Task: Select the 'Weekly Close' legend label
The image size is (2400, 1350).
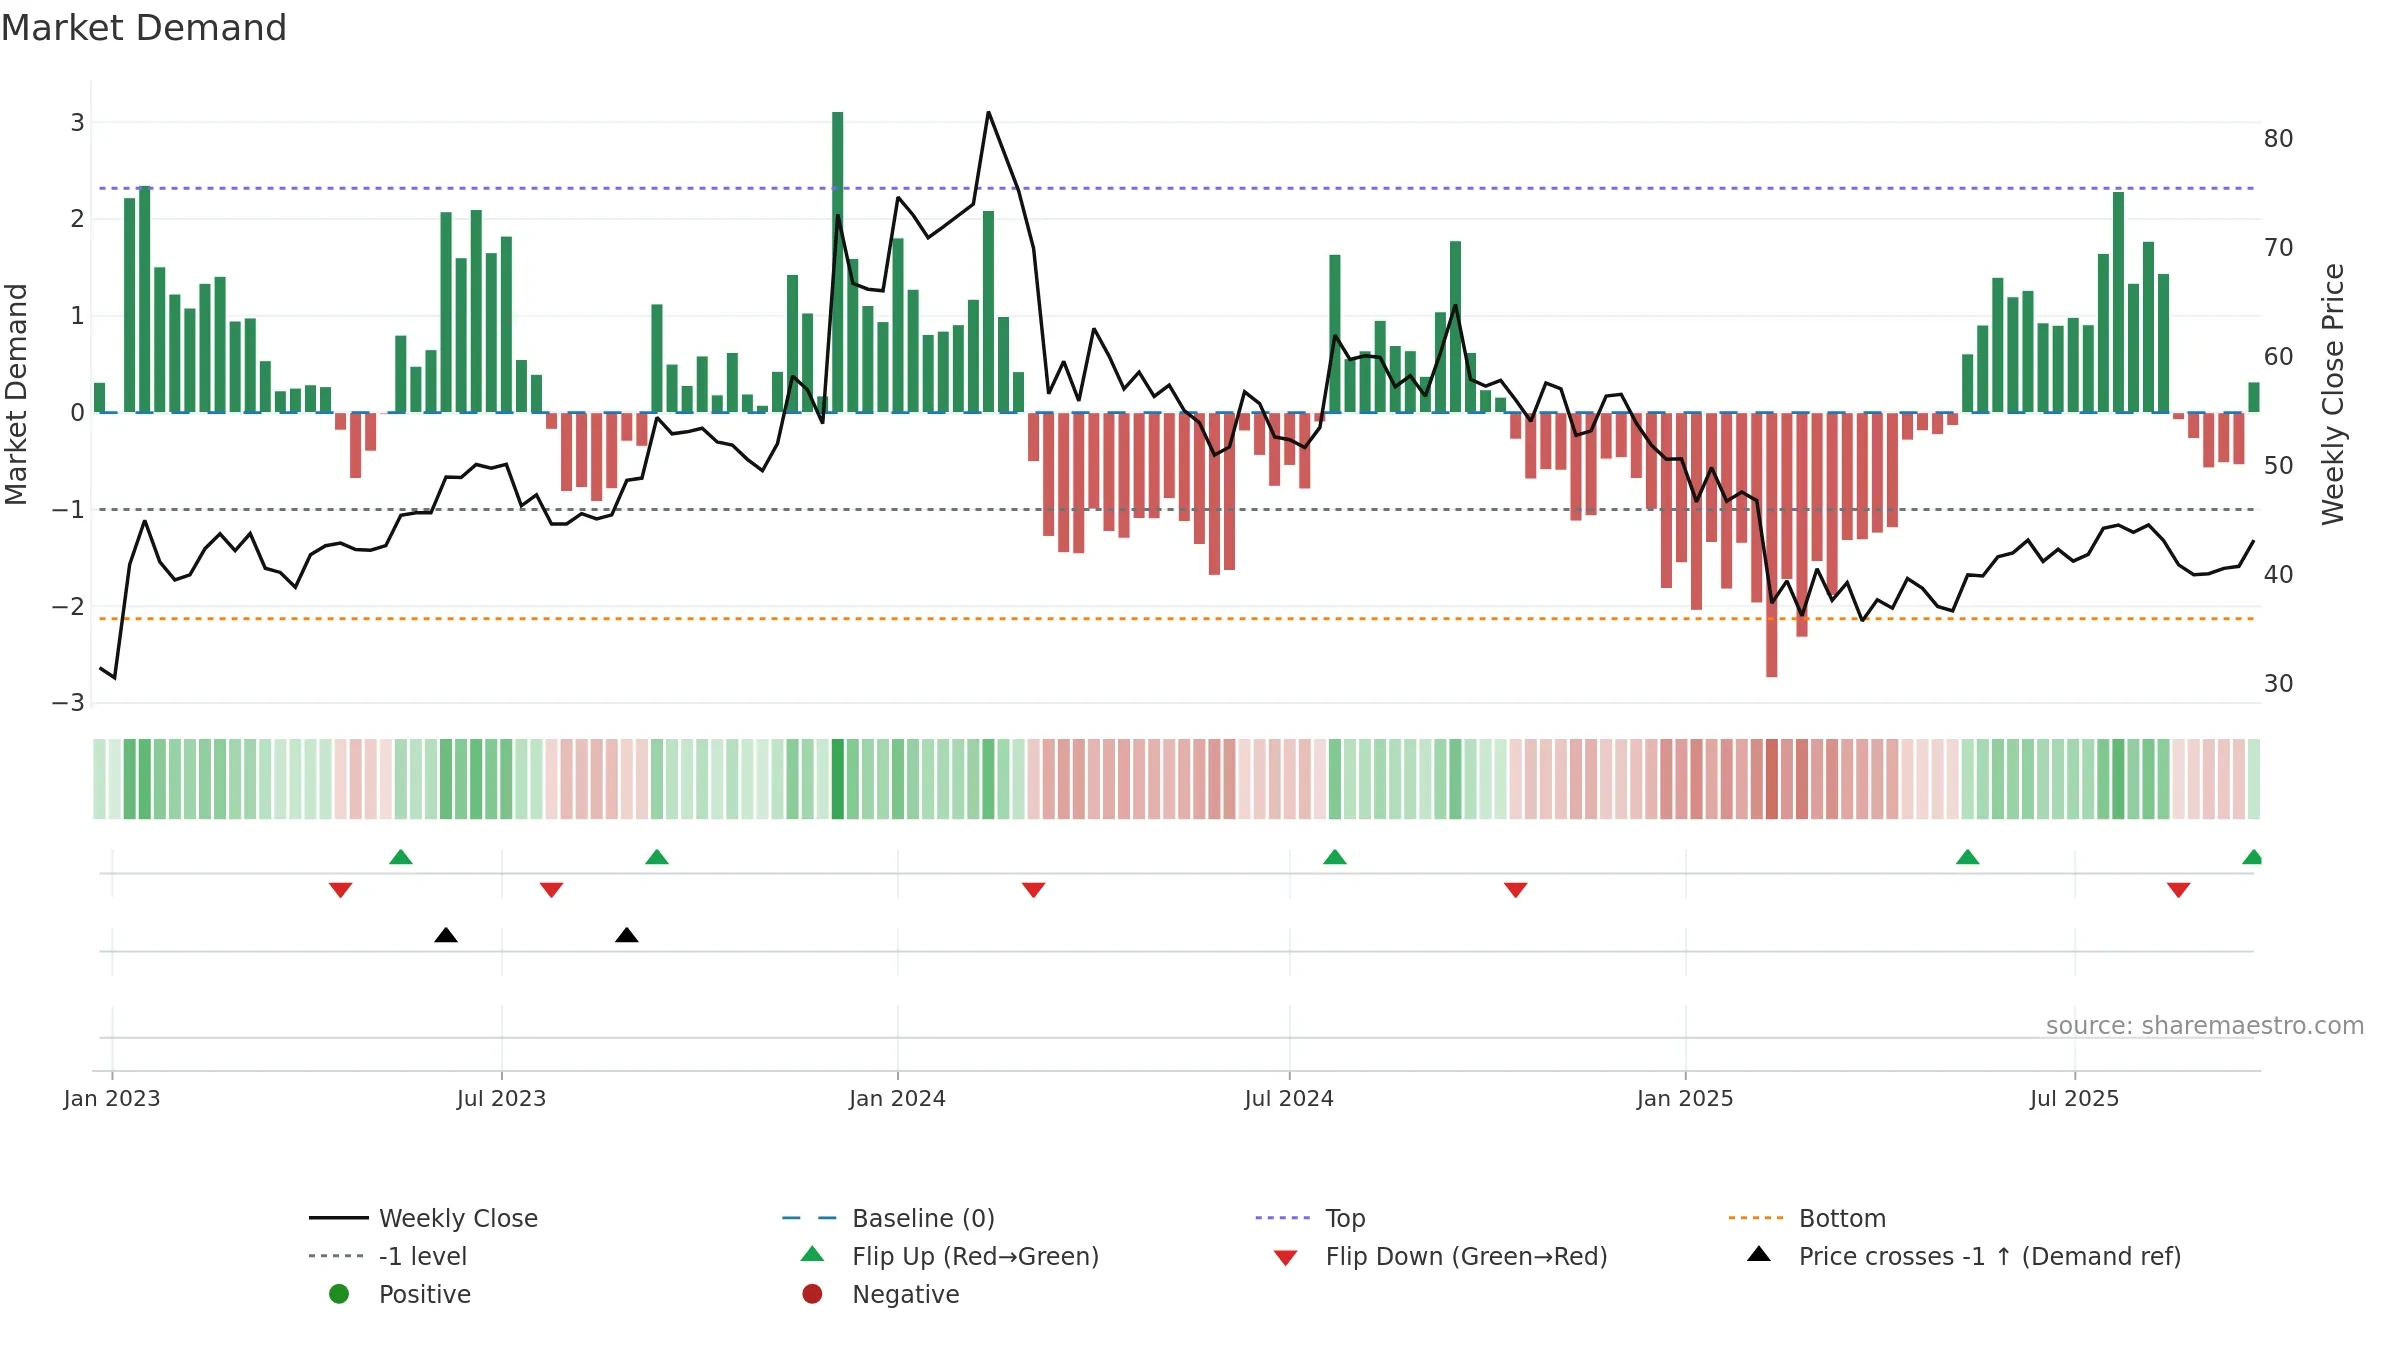Action: [x=458, y=1218]
